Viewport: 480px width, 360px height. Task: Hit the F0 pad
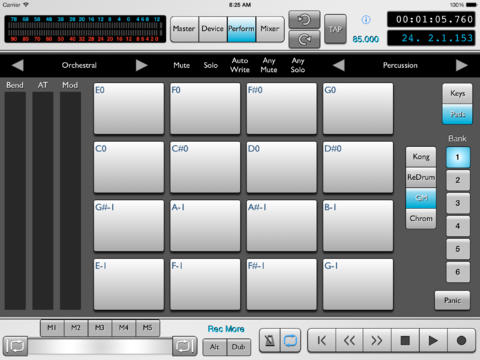click(x=205, y=109)
